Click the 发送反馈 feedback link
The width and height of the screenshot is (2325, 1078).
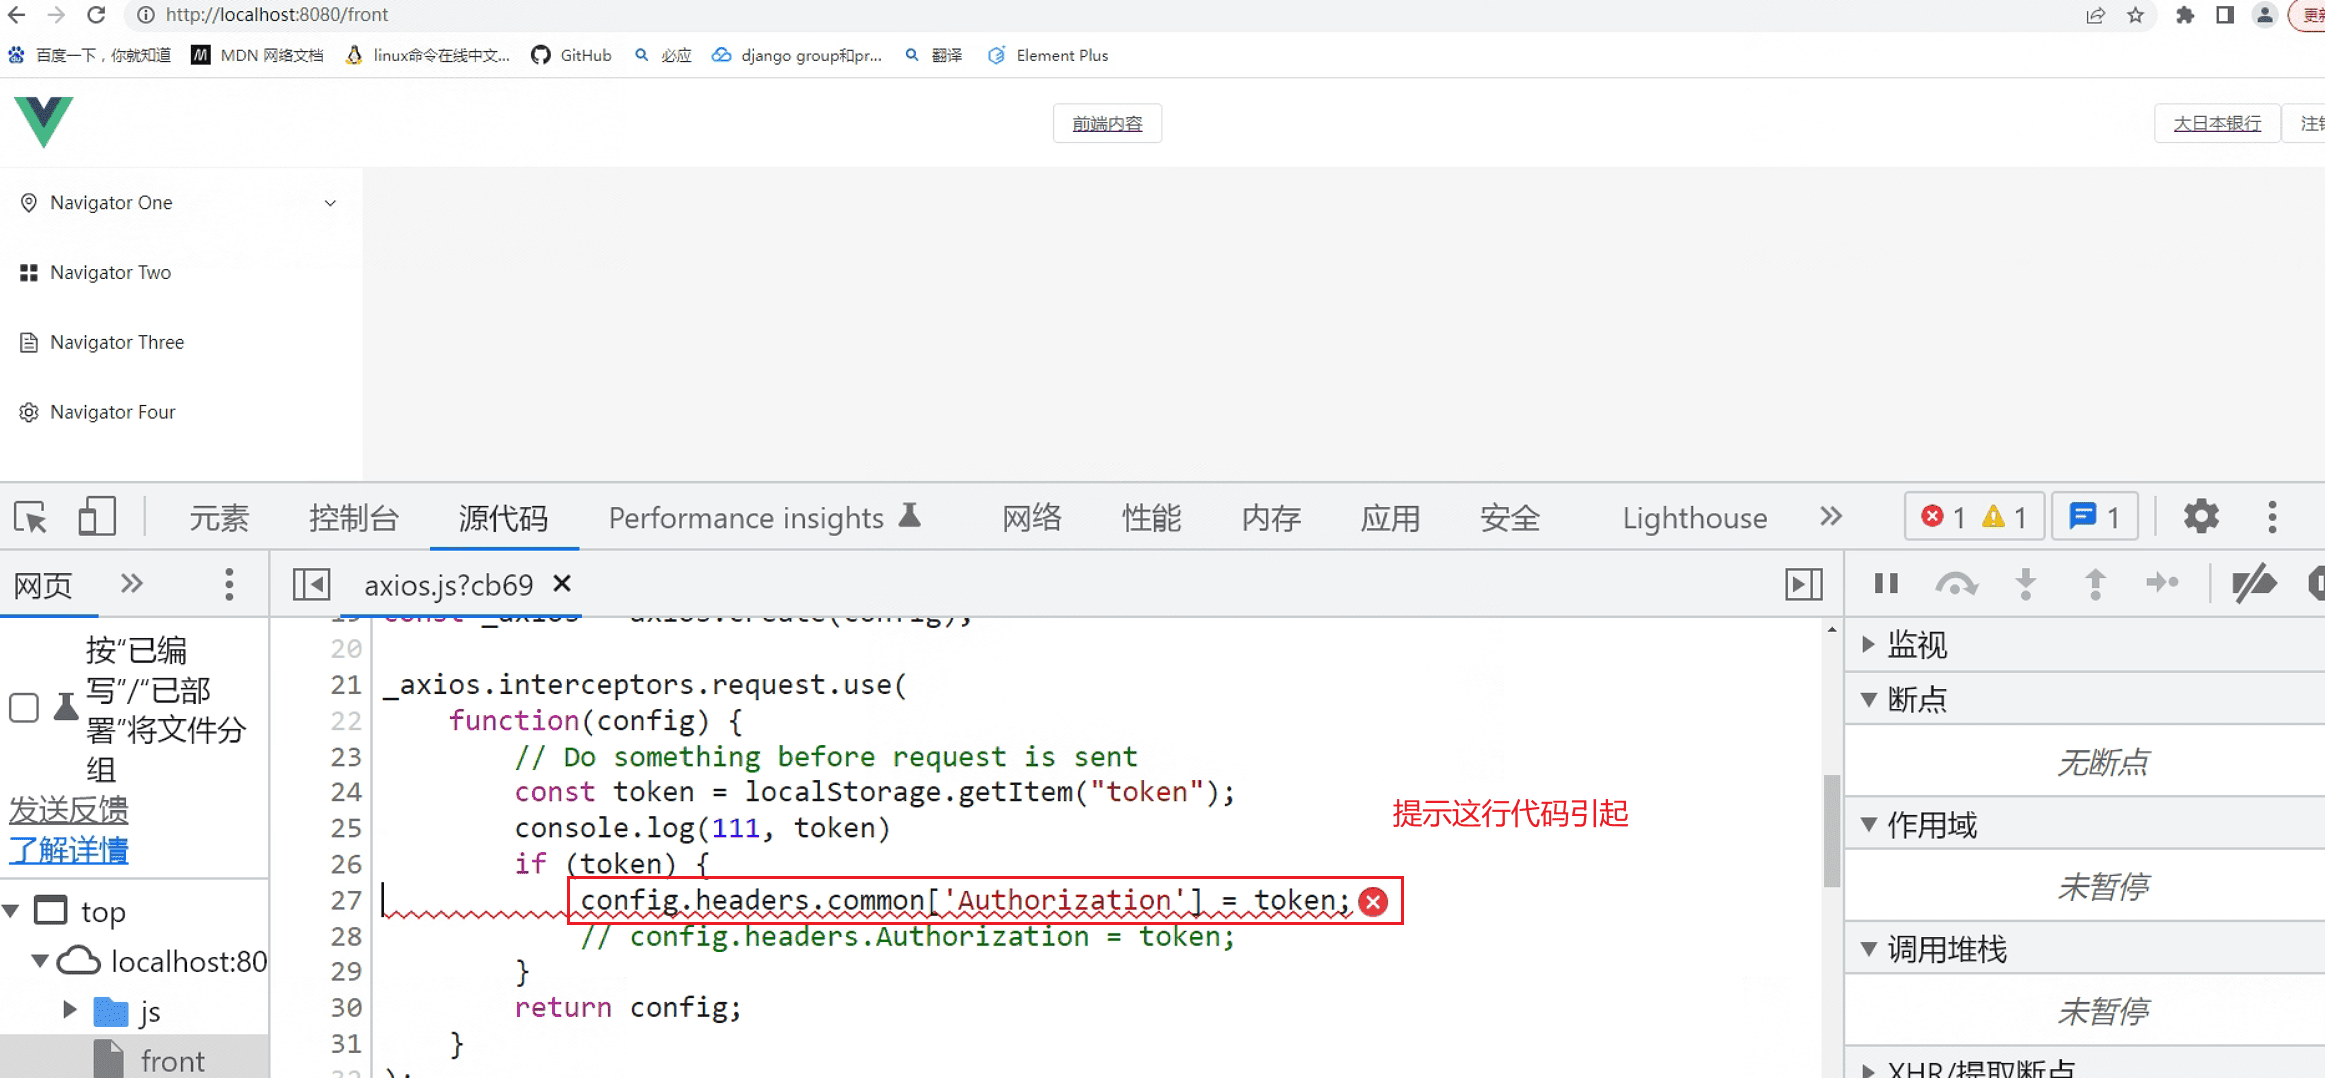click(69, 809)
